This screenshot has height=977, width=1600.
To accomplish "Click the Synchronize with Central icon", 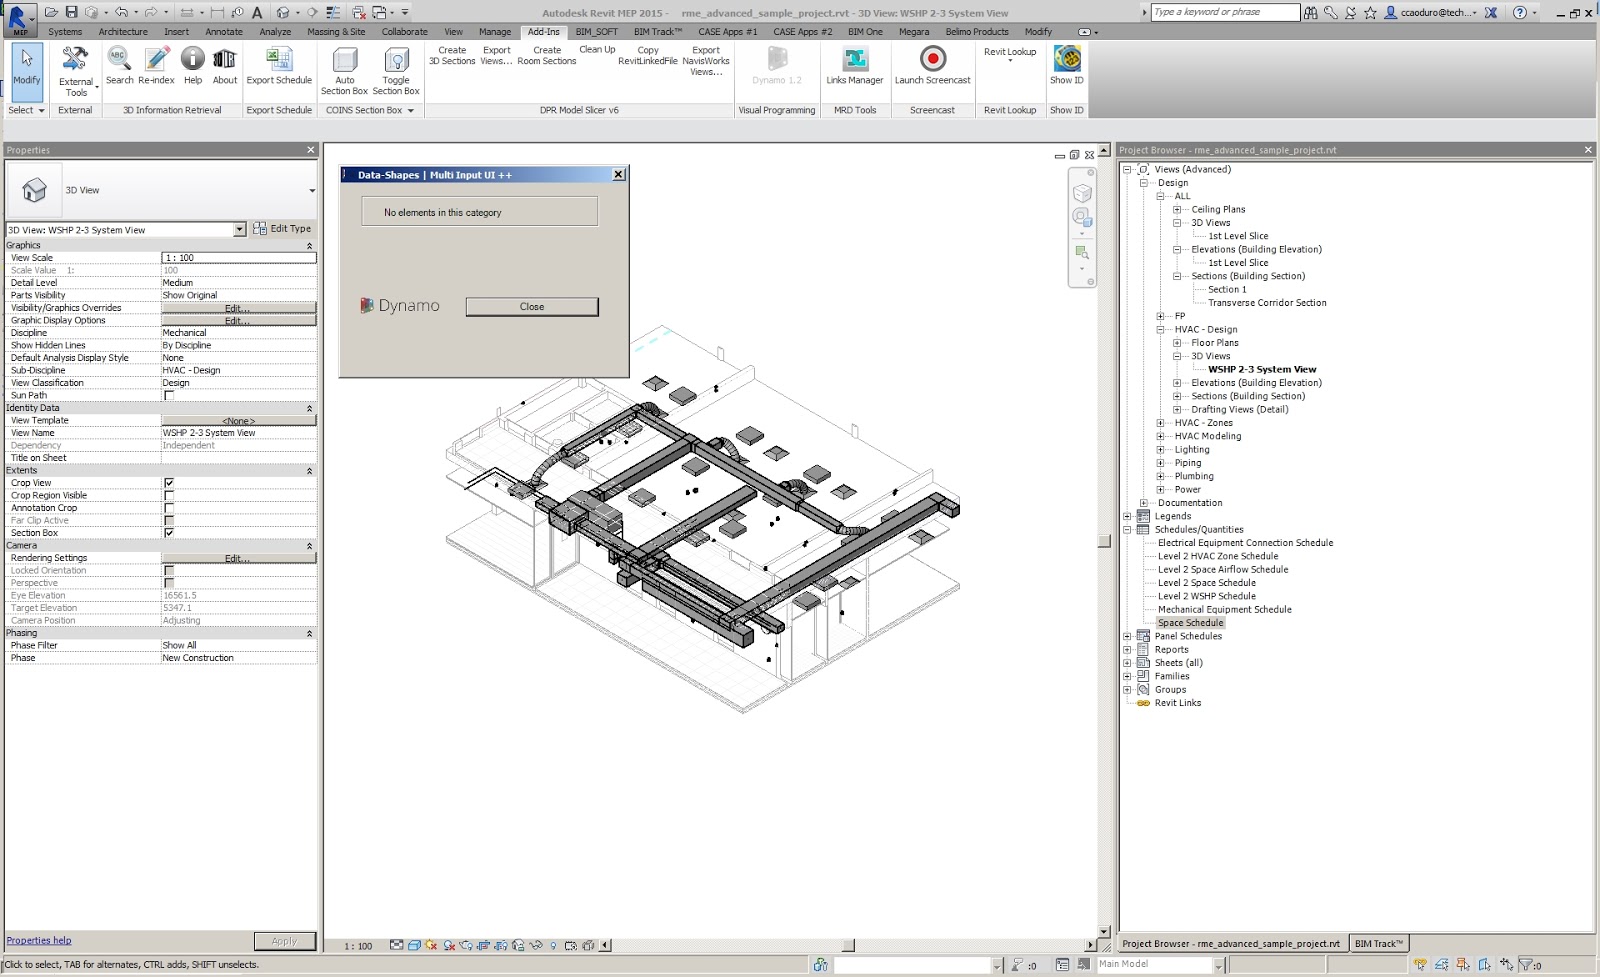I will (x=92, y=12).
